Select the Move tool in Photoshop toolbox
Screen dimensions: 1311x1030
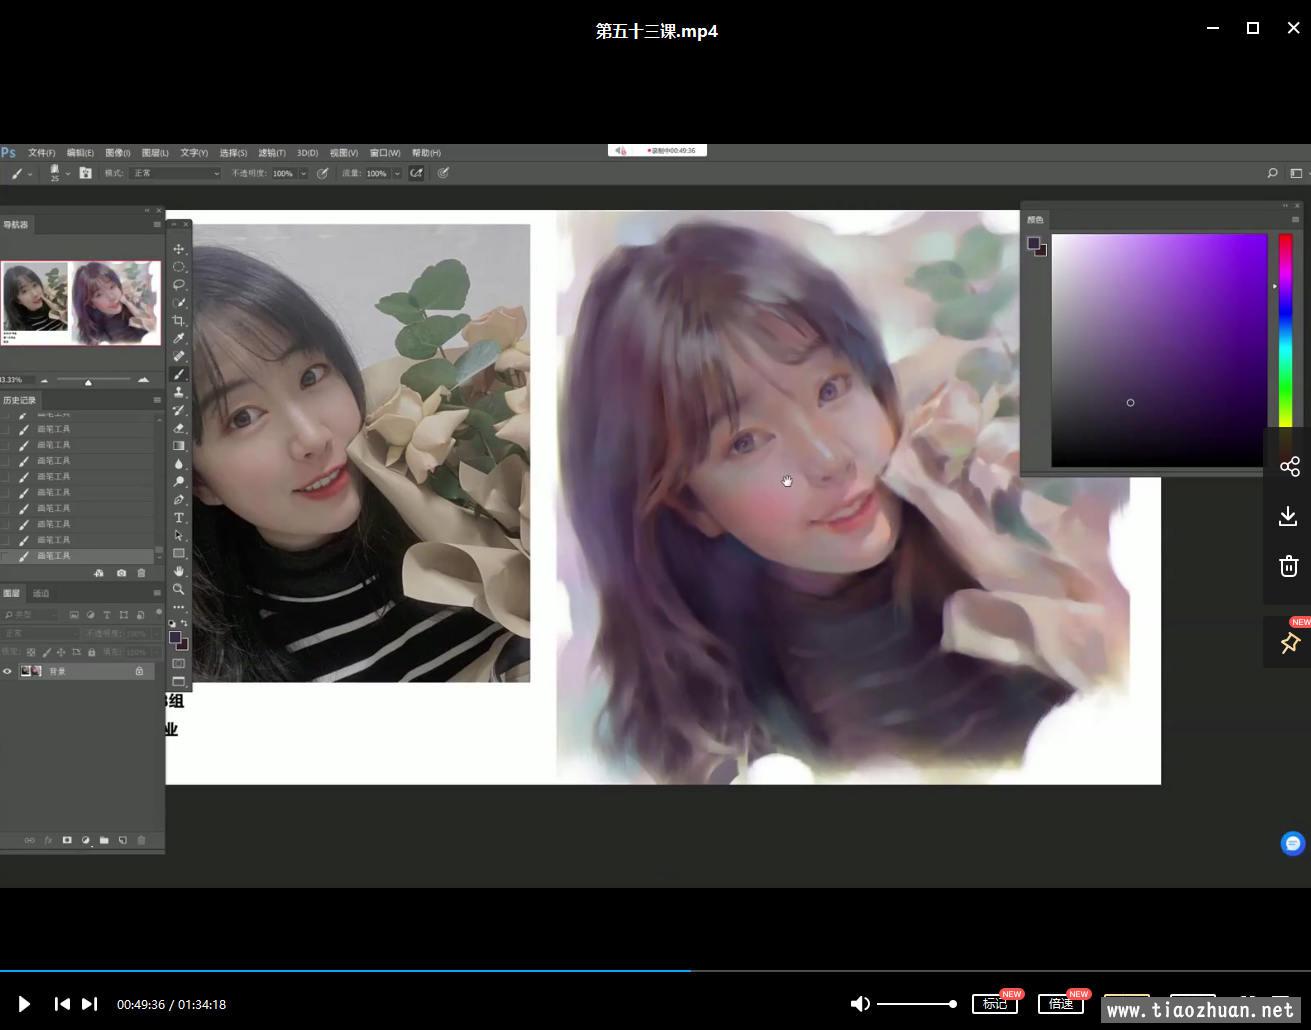click(x=179, y=249)
